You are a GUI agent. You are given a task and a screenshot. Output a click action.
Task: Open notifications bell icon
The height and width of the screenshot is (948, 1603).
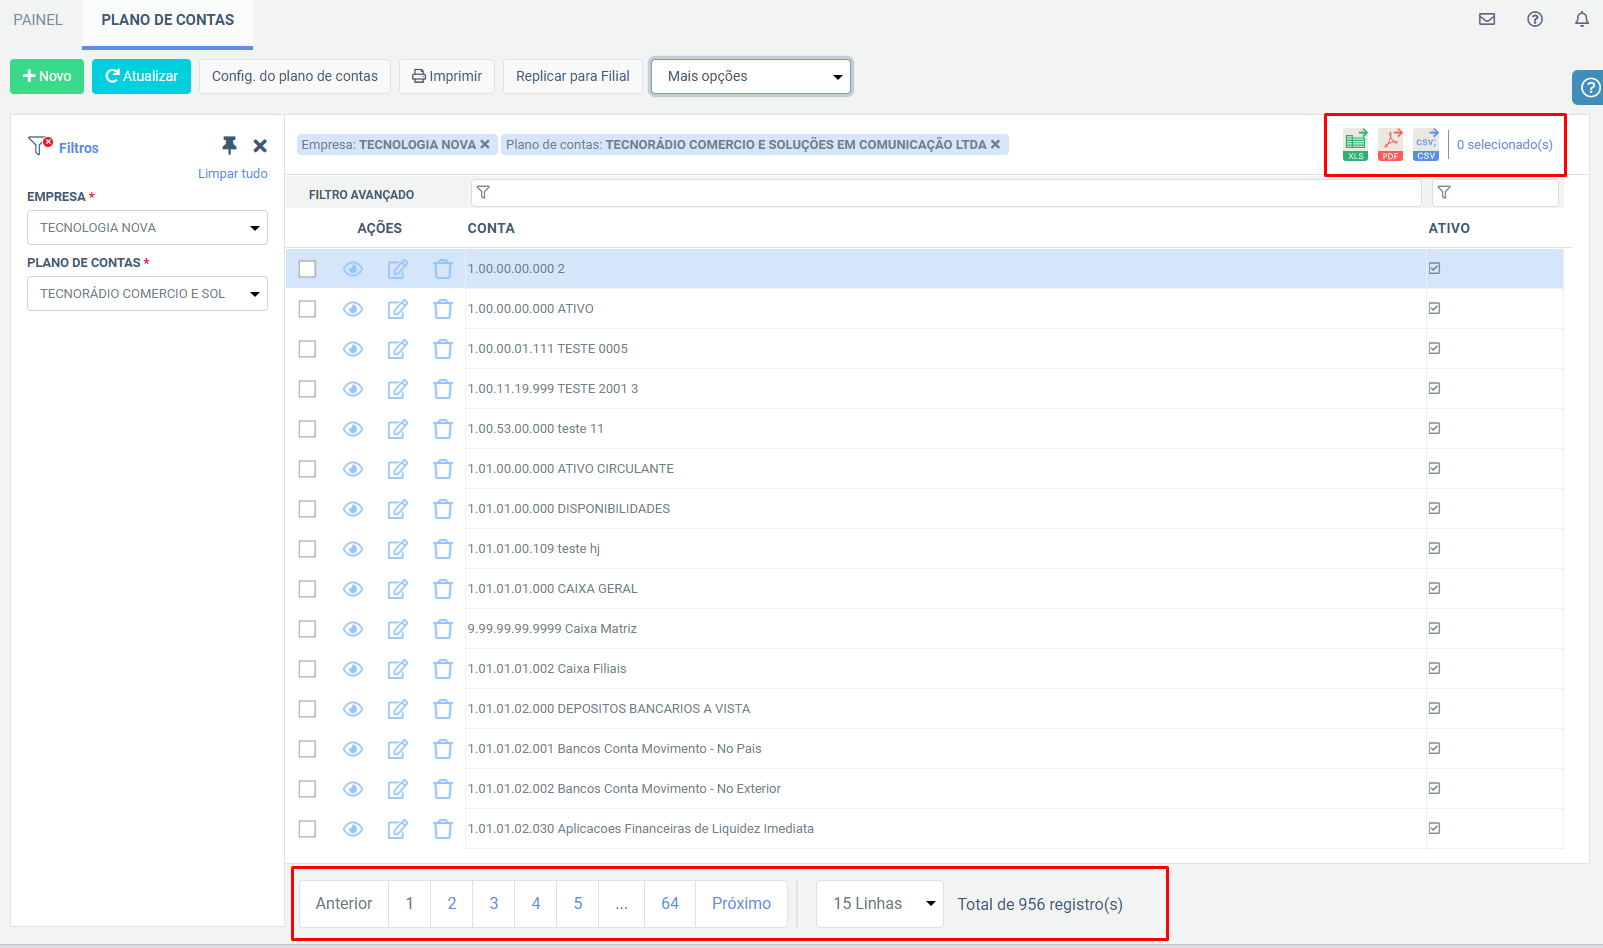click(1582, 19)
